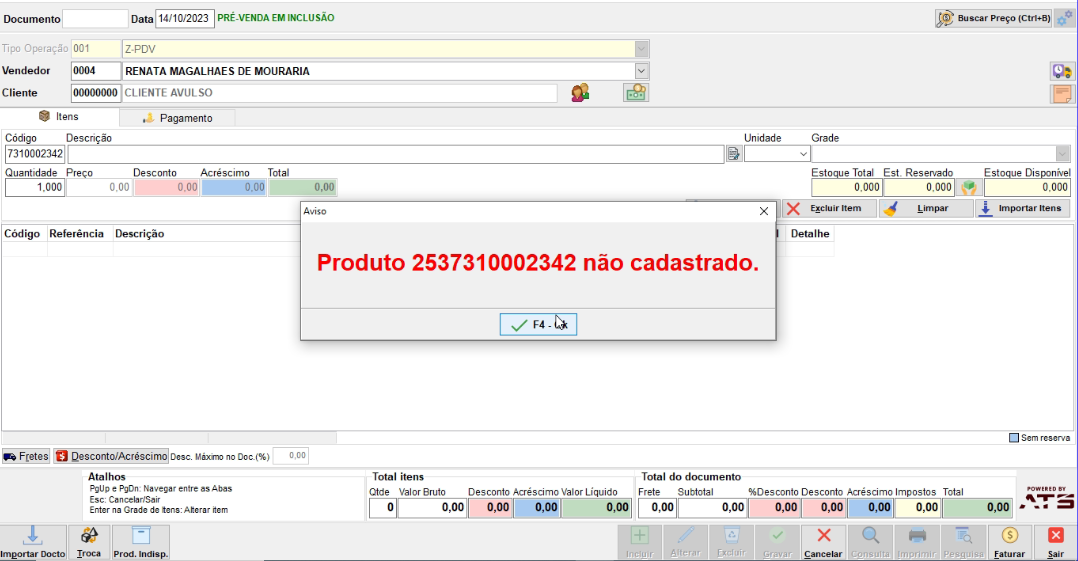Open the Fretes button
This screenshot has width=1078, height=561.
tap(26, 456)
